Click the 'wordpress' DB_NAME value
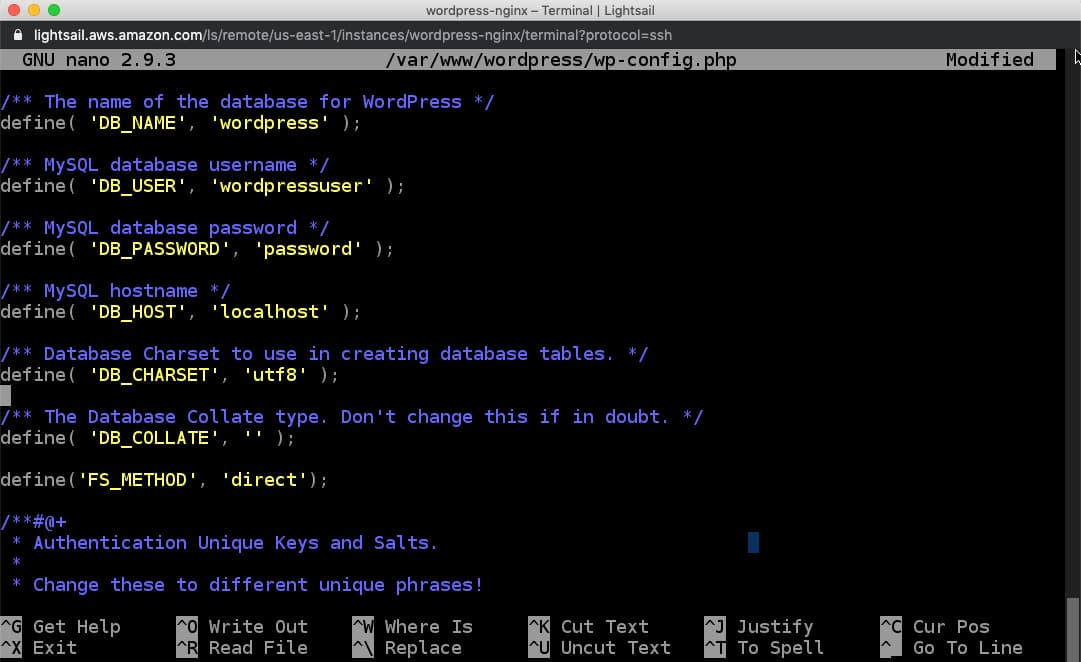 (x=270, y=123)
